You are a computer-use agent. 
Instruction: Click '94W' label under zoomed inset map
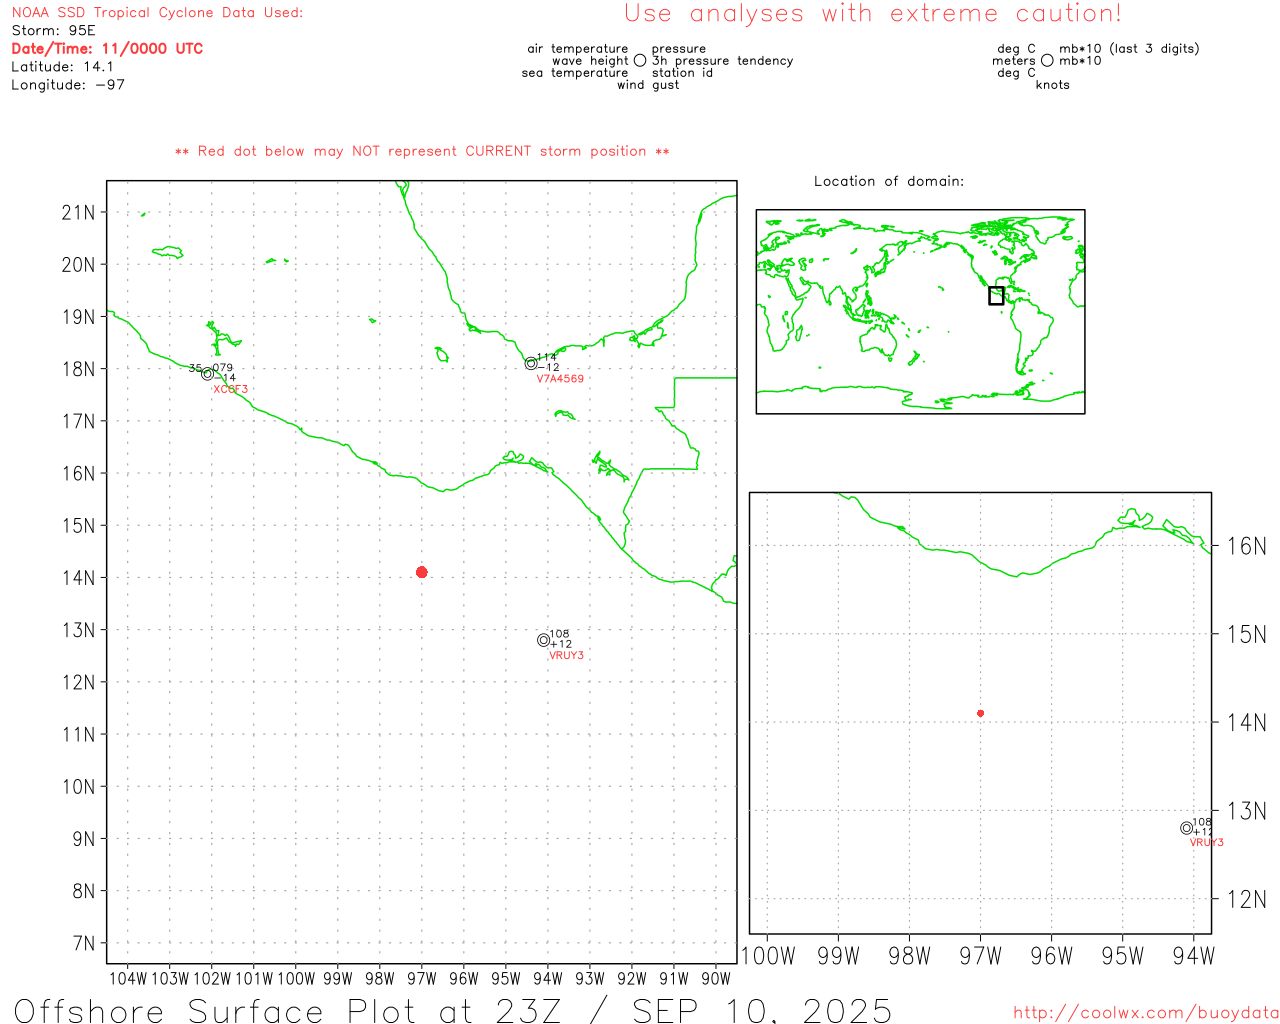pyautogui.click(x=1193, y=956)
